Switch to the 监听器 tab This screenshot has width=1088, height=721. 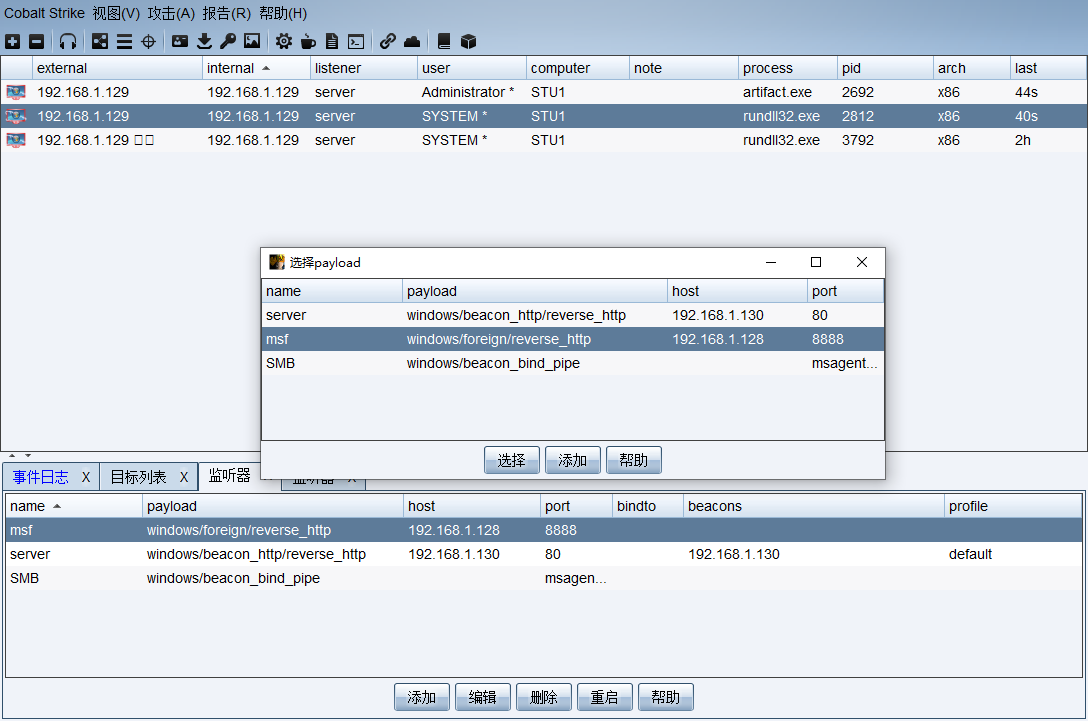pos(229,475)
